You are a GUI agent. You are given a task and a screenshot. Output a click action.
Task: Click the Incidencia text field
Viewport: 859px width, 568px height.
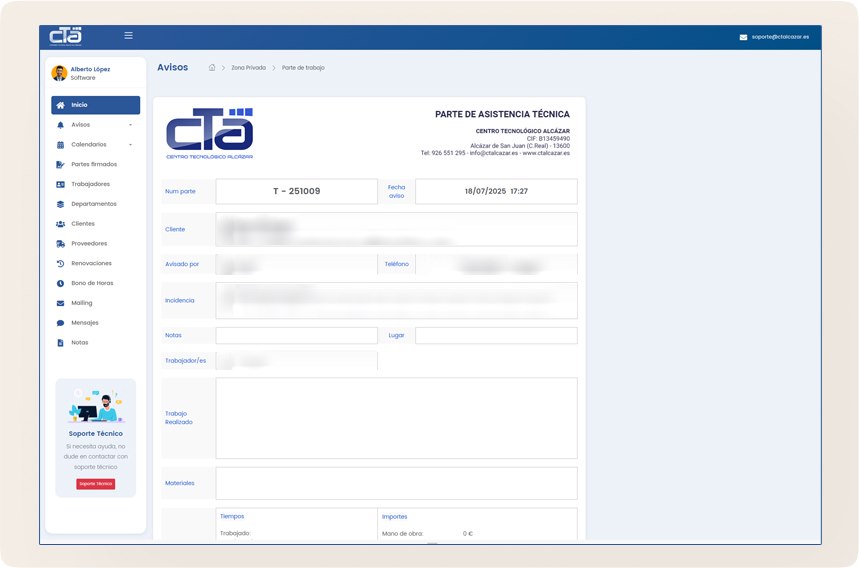pyautogui.click(x=397, y=300)
